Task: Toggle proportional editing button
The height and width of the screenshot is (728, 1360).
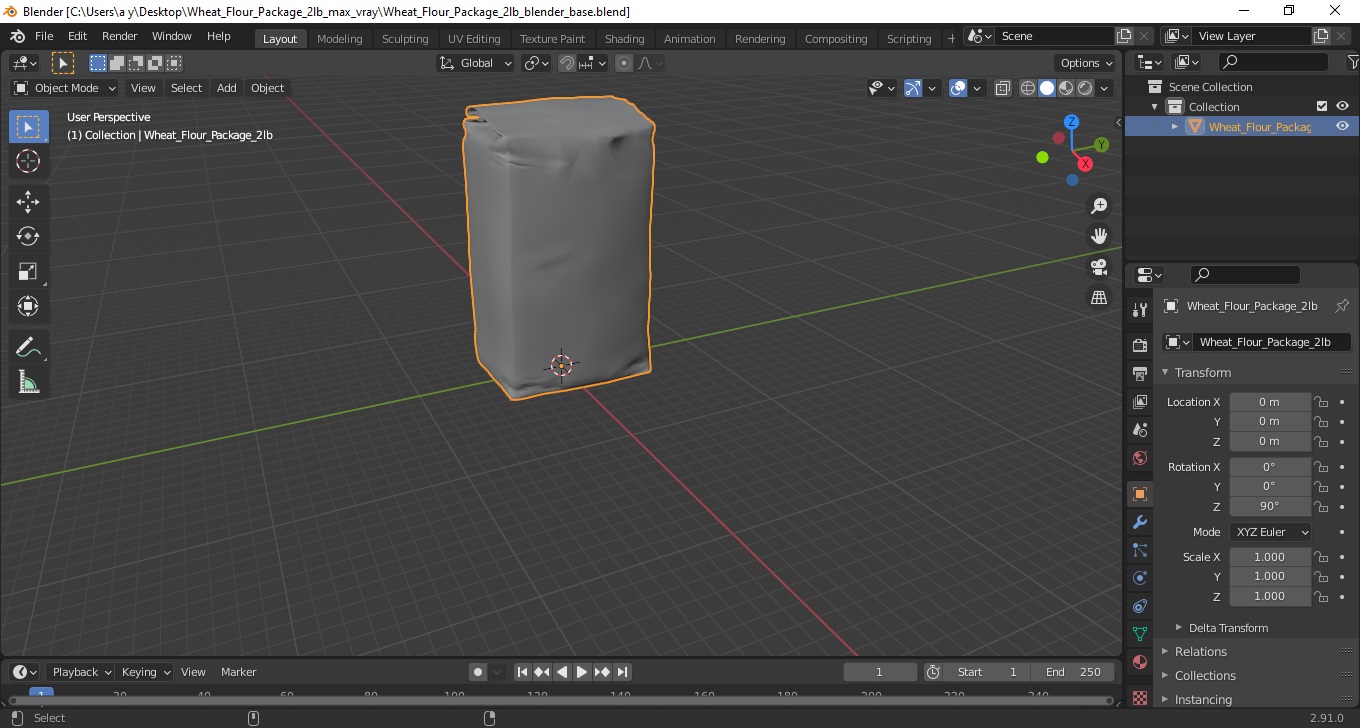Action: point(624,63)
